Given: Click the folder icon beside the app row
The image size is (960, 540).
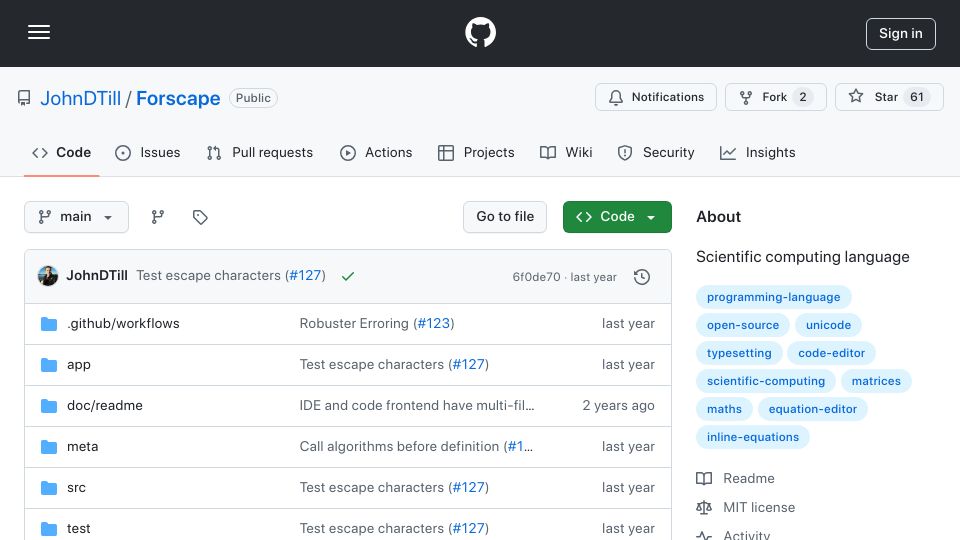Looking at the screenshot, I should click(49, 365).
